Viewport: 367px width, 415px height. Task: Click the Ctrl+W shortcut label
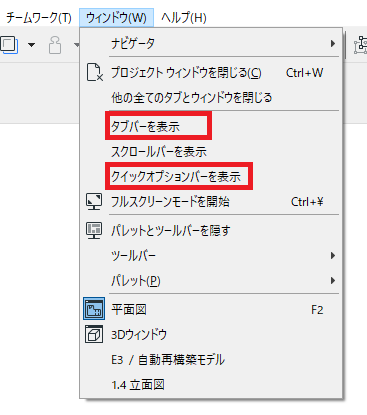coord(305,73)
